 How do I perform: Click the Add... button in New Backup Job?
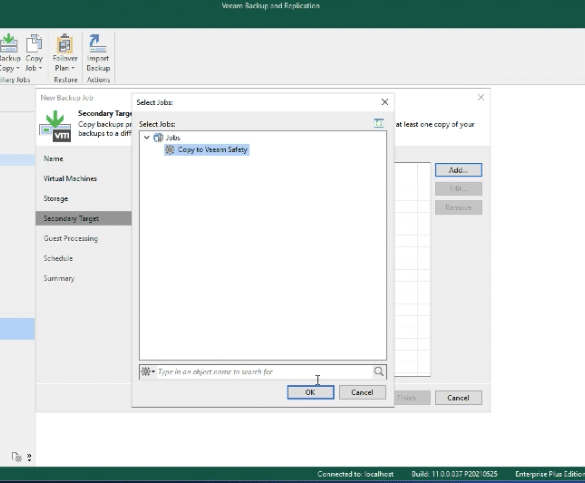point(458,170)
